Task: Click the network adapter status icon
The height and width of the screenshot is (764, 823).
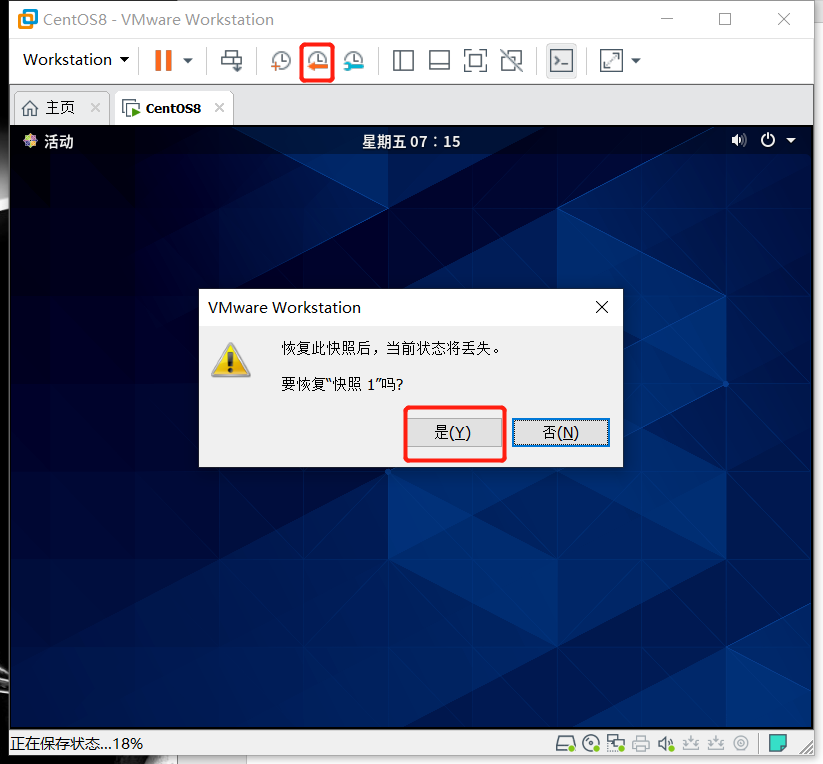Action: coord(615,743)
